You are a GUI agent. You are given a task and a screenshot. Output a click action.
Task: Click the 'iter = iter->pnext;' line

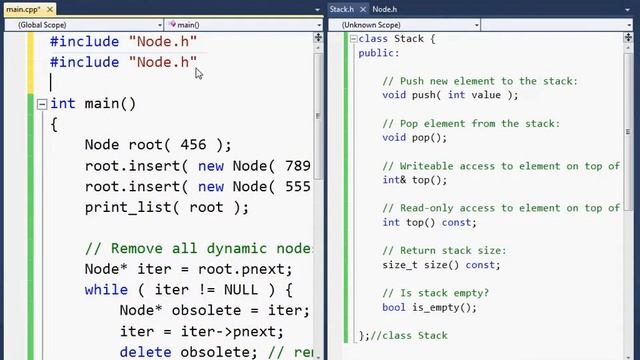(202, 331)
